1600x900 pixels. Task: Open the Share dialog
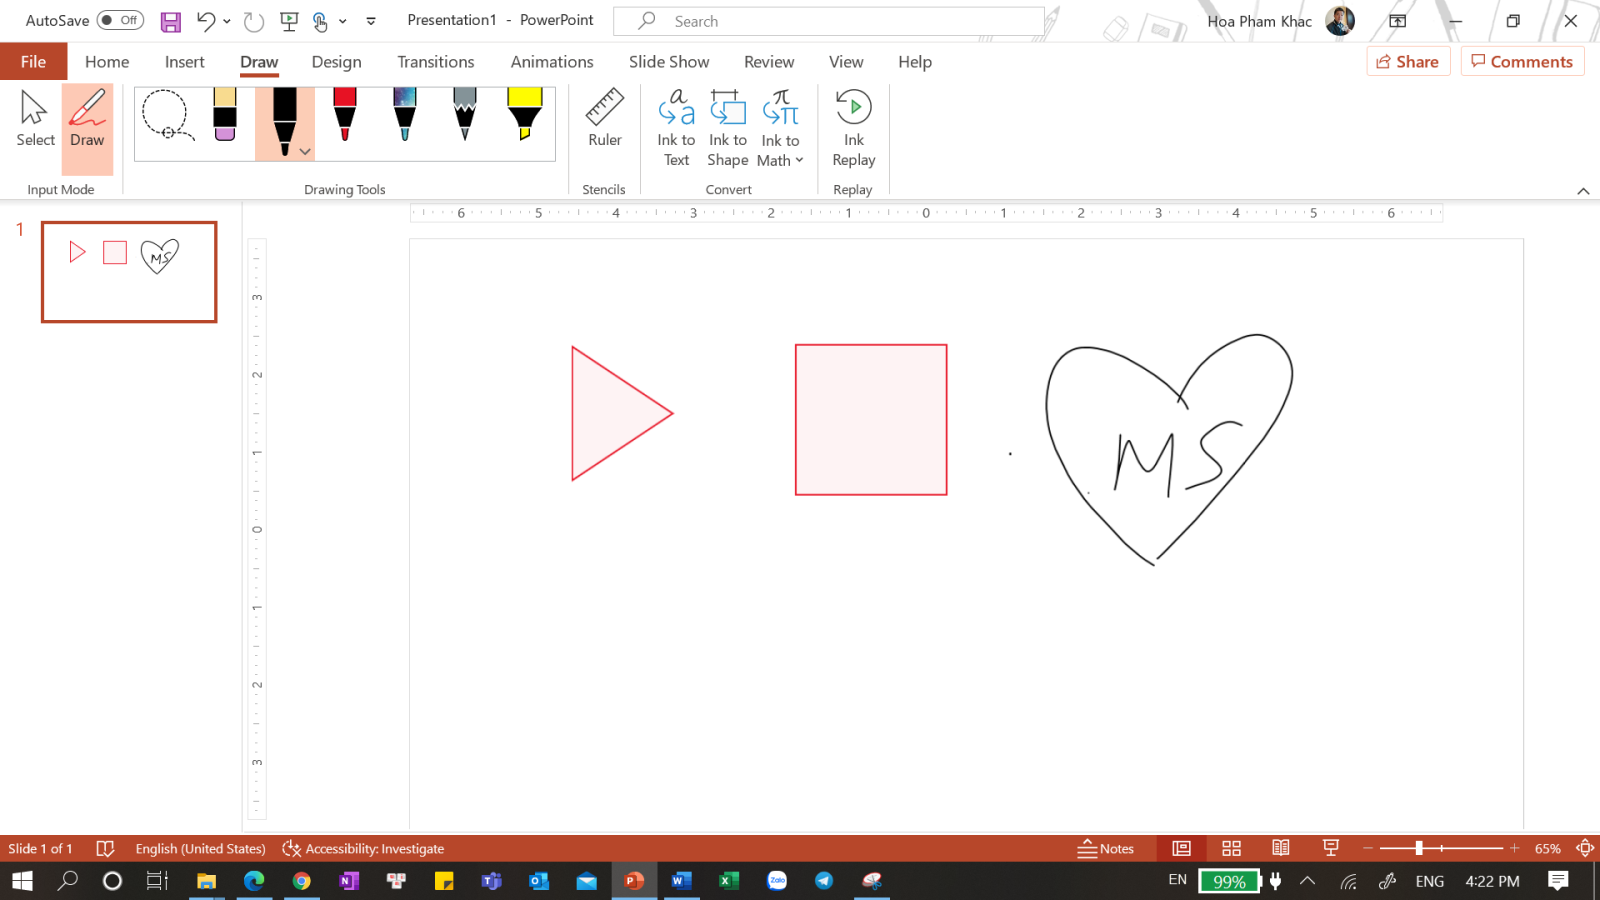tap(1408, 61)
